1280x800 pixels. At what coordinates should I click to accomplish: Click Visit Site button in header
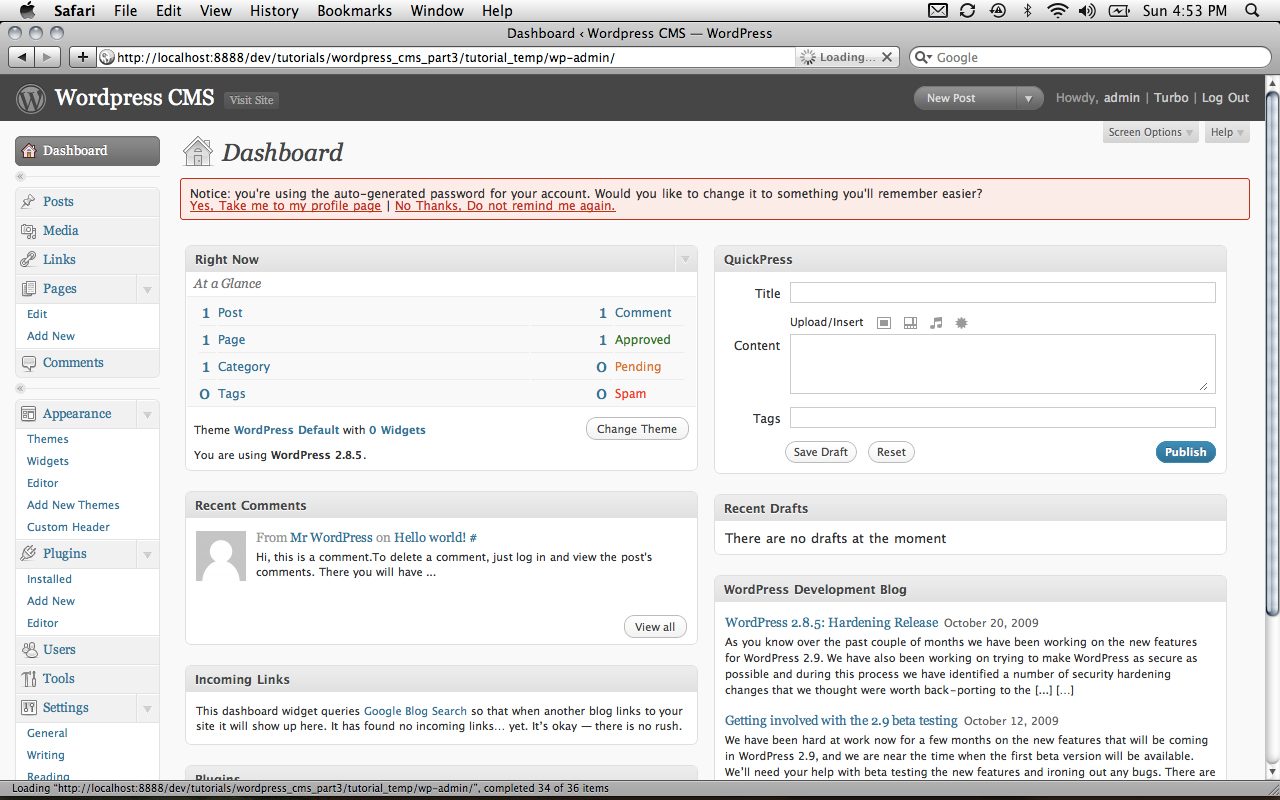[x=251, y=100]
